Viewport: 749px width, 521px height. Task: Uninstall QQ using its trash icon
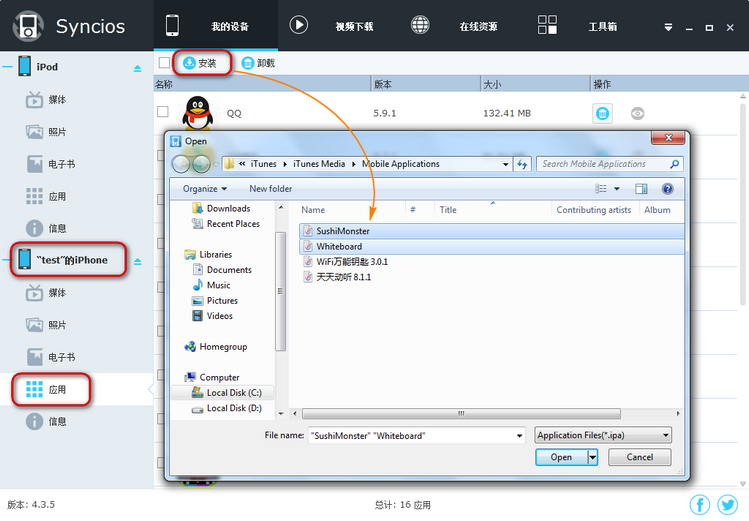[602, 114]
